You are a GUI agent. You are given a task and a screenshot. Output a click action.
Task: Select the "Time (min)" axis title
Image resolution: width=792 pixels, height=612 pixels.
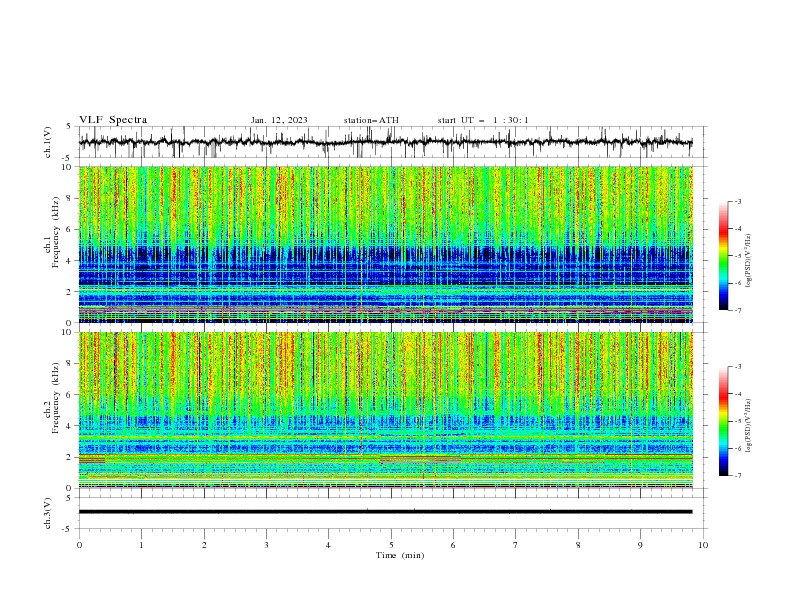click(400, 555)
